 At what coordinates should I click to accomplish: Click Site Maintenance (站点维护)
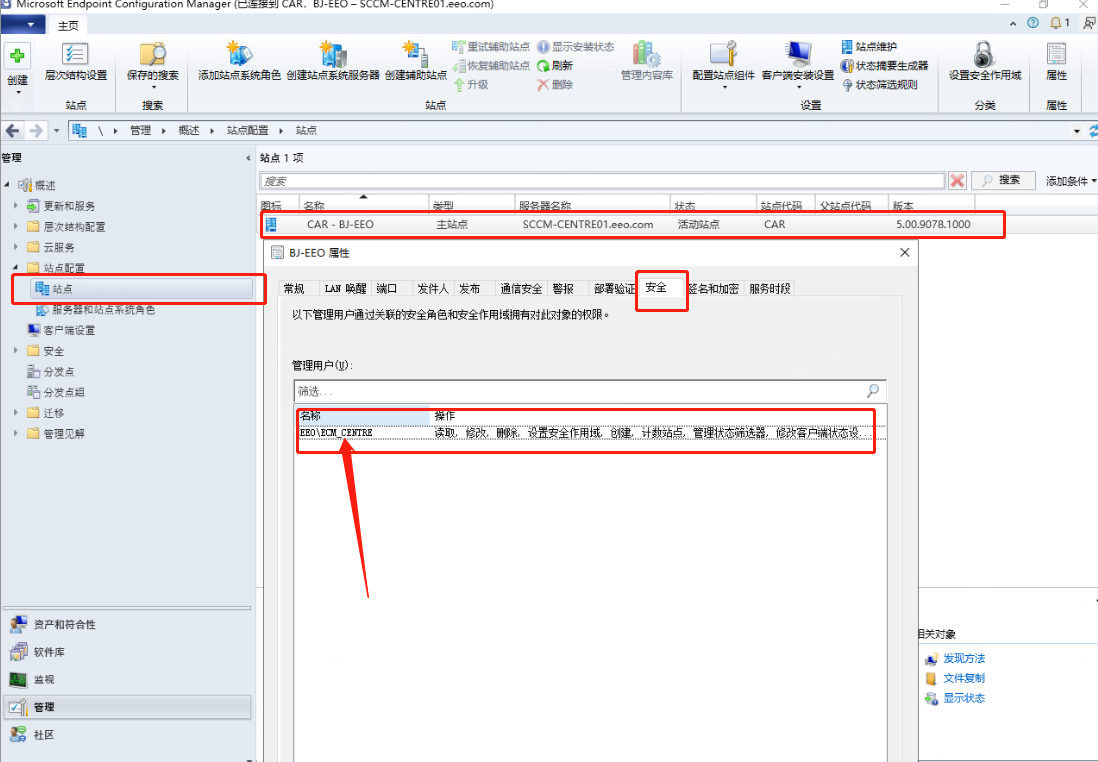coord(869,47)
